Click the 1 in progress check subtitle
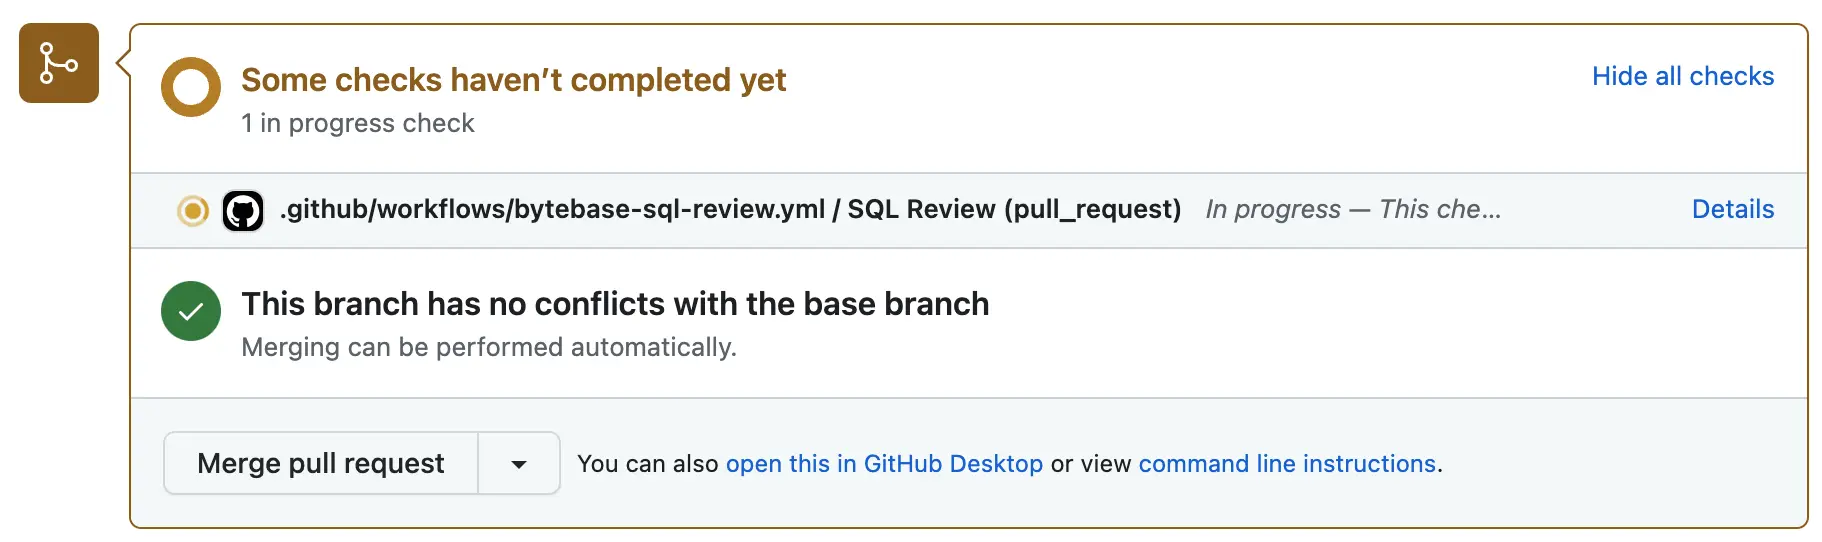The height and width of the screenshot is (542, 1822). coord(357,123)
